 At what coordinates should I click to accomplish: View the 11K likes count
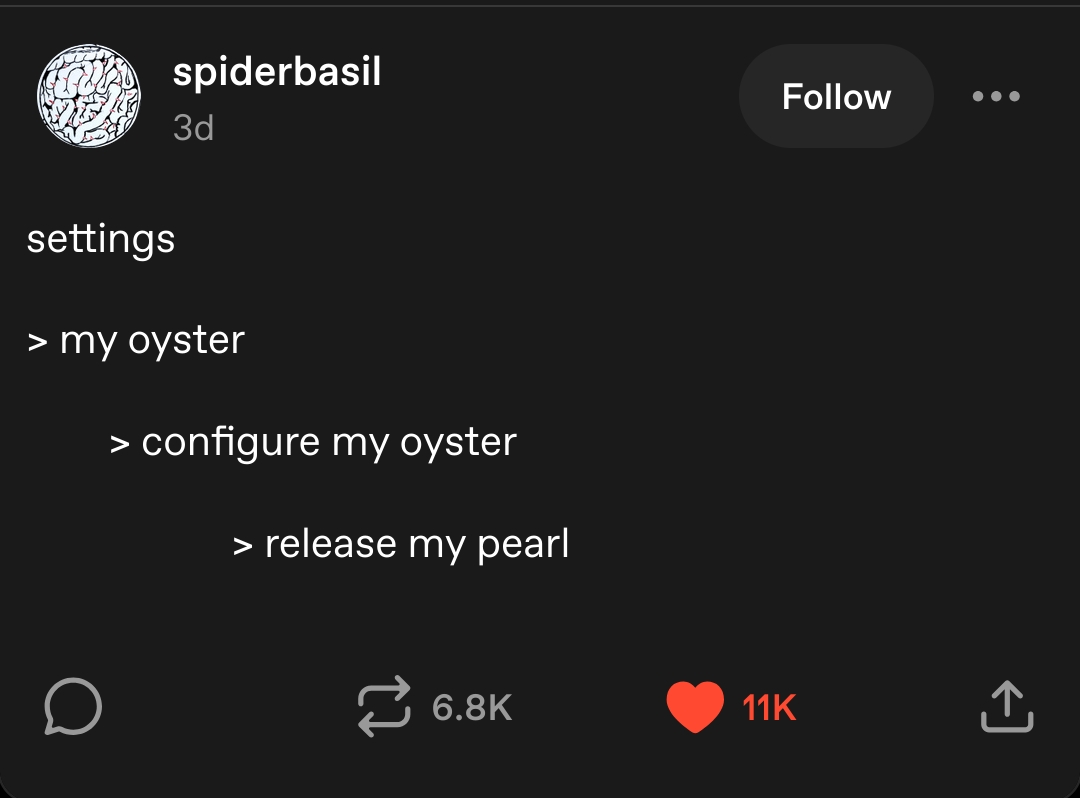click(x=769, y=708)
